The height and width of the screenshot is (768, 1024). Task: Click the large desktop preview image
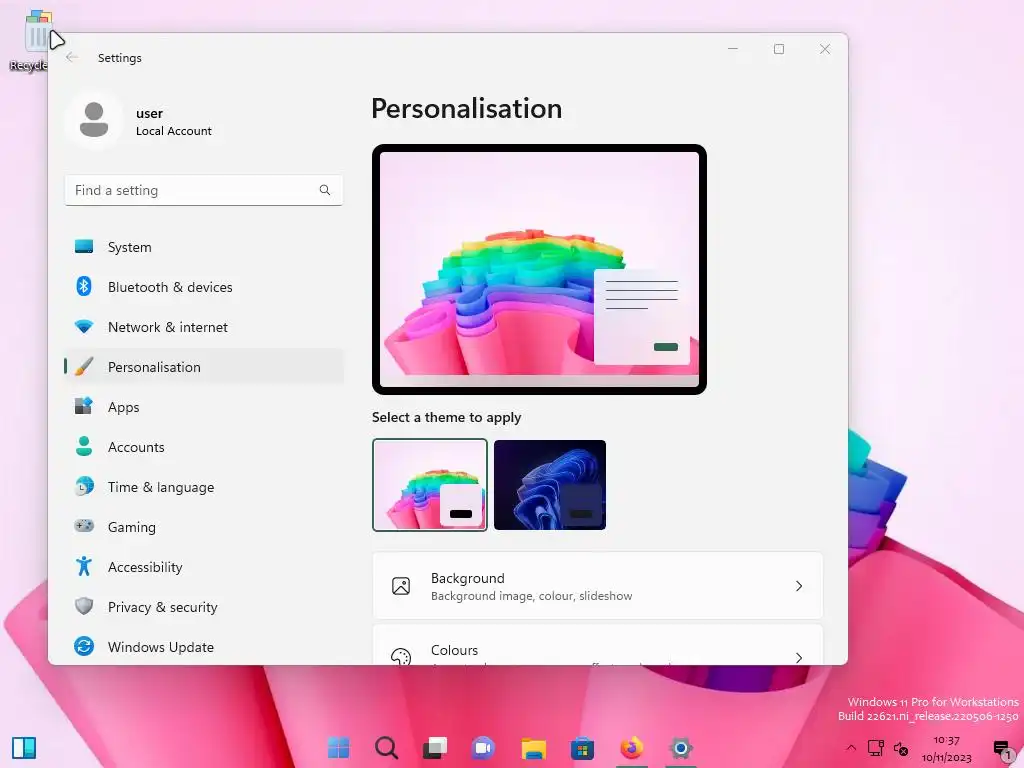(539, 269)
